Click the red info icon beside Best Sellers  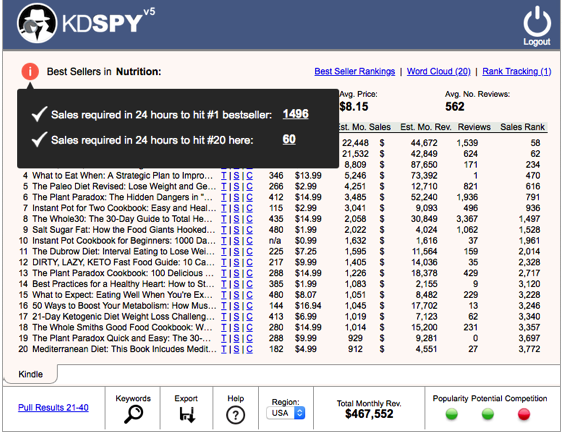click(30, 71)
